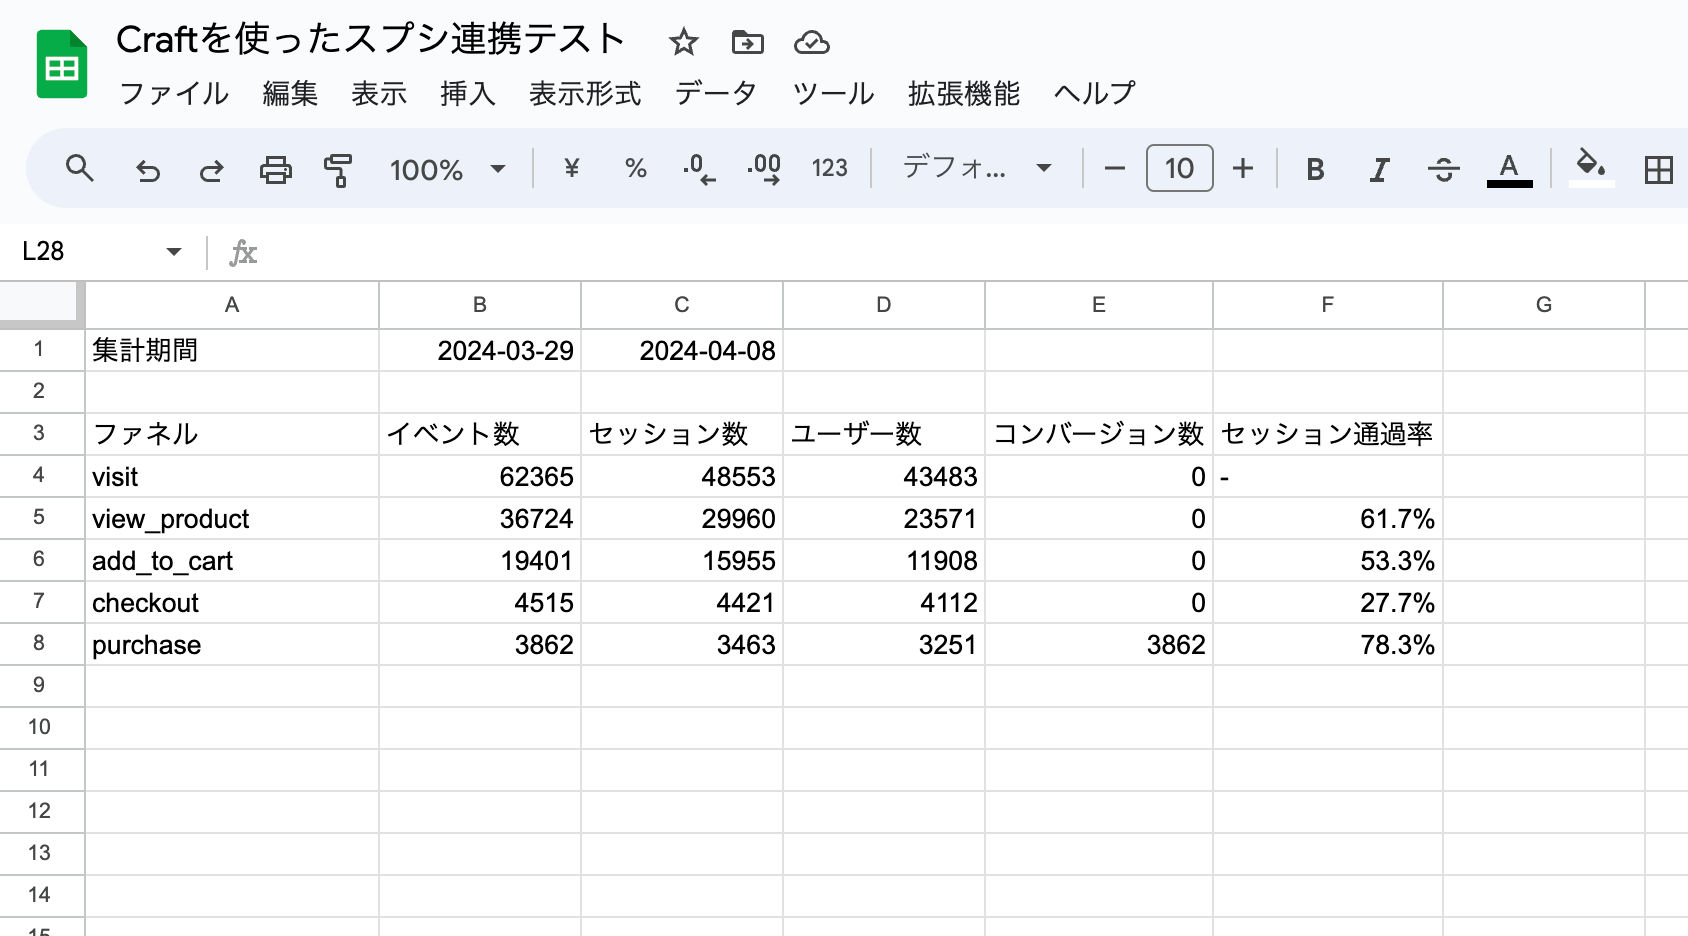Check the cloud save status icon
Screen dimensions: 1688x936
pos(811,42)
